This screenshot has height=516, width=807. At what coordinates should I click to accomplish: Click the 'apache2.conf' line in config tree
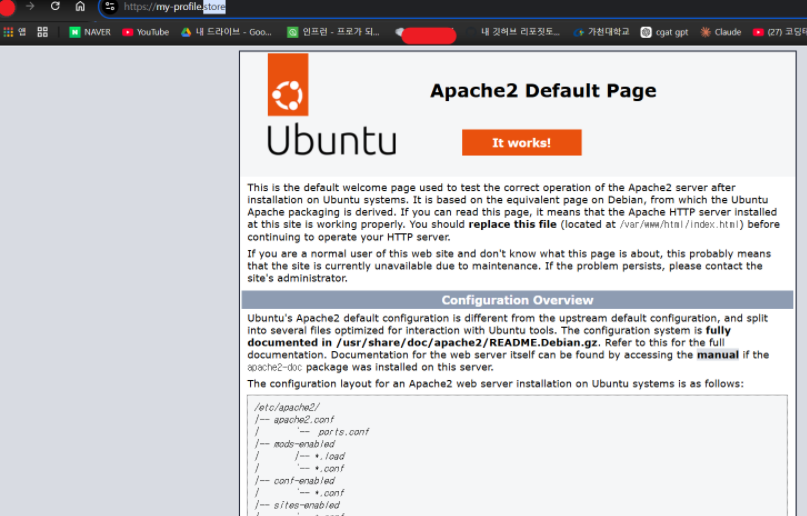pos(304,420)
